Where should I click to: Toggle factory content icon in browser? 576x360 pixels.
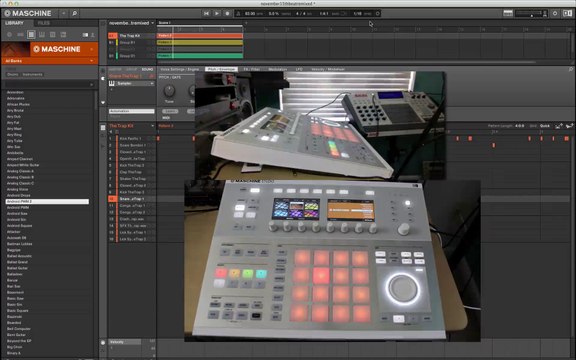[85, 35]
